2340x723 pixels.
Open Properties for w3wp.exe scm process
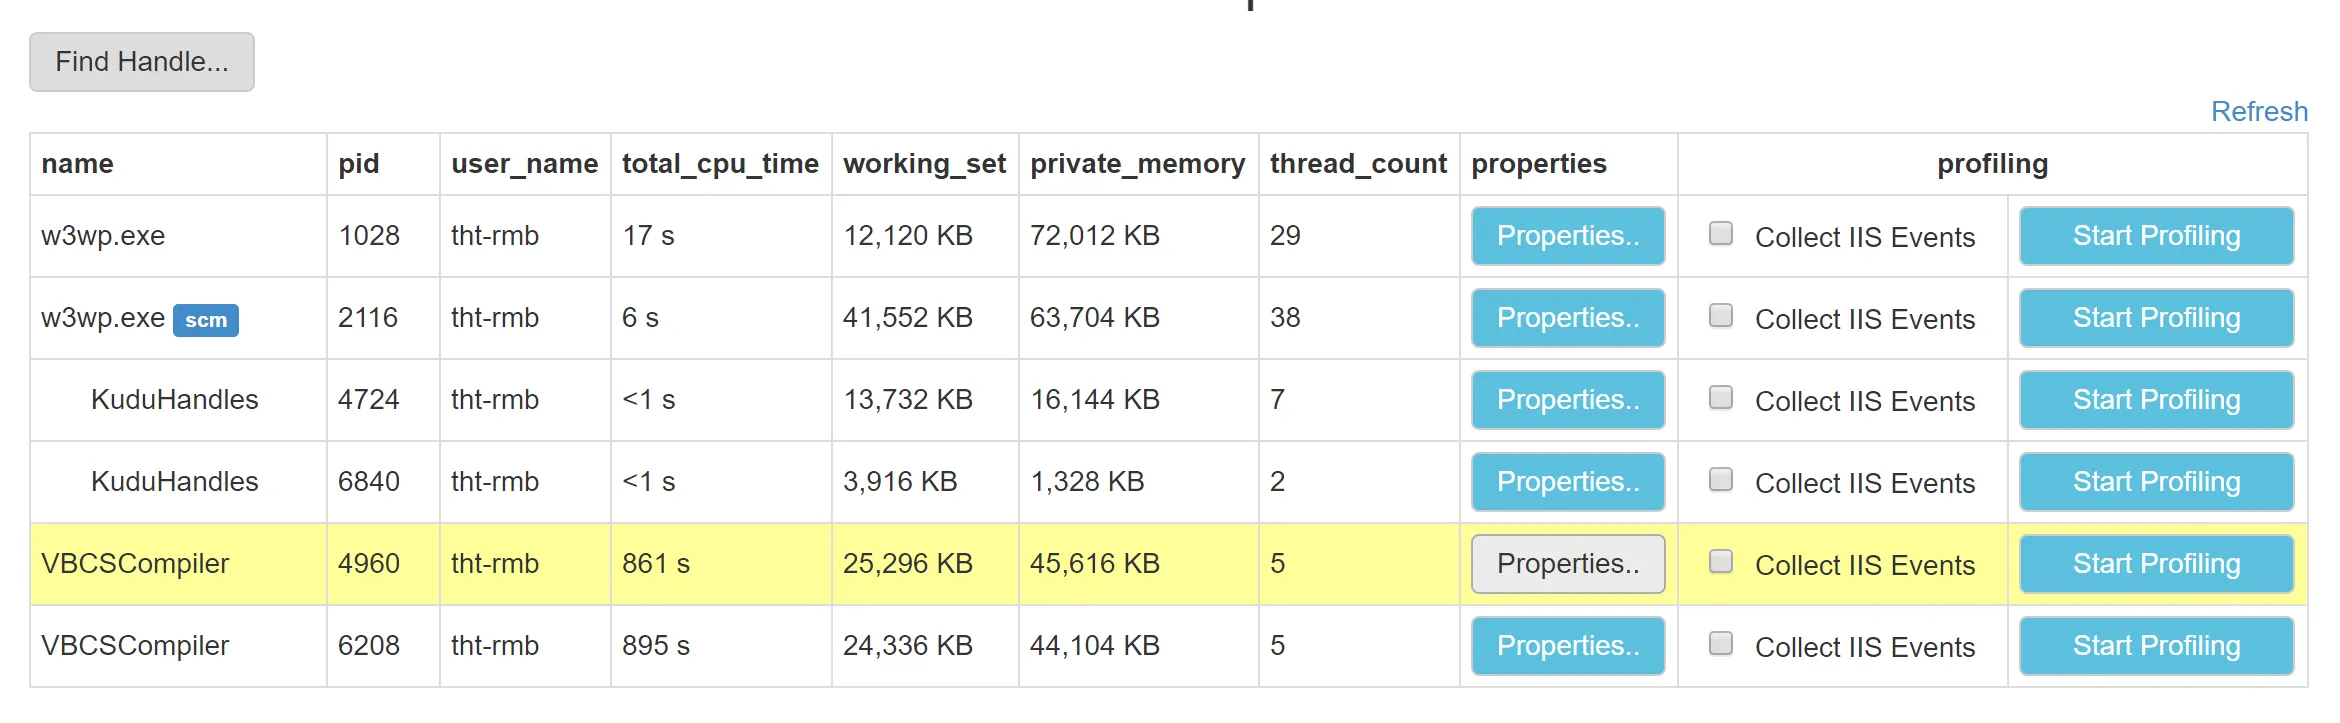point(1567,318)
